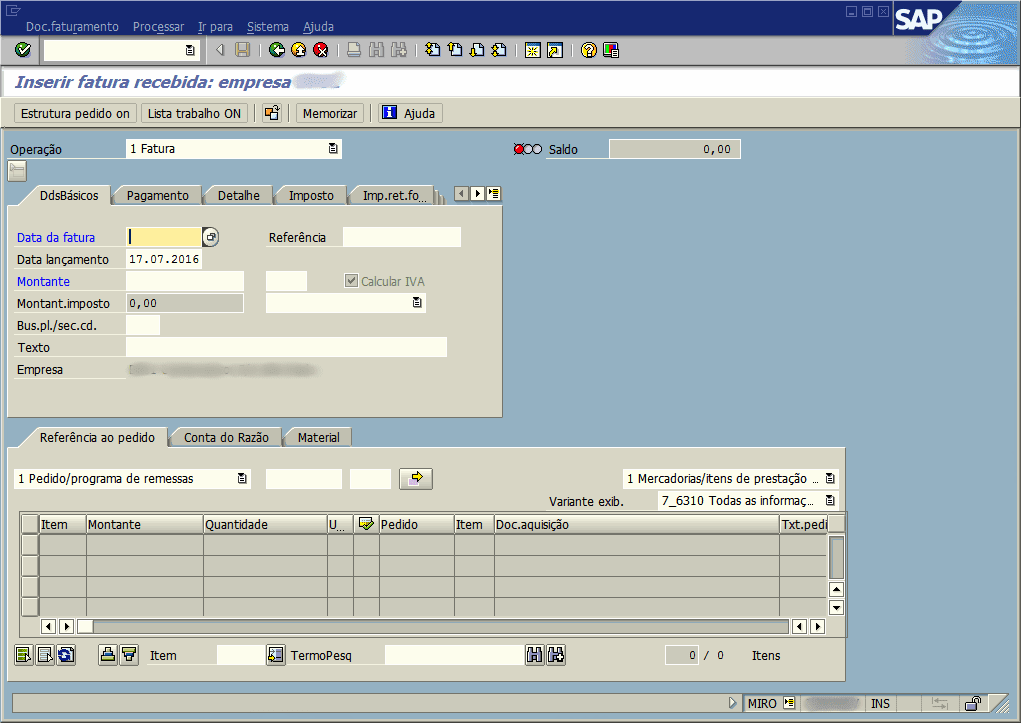Image resolution: width=1021 pixels, height=723 pixels.
Task: Click the position item icon next to Item field
Action: pyautogui.click(x=275, y=655)
